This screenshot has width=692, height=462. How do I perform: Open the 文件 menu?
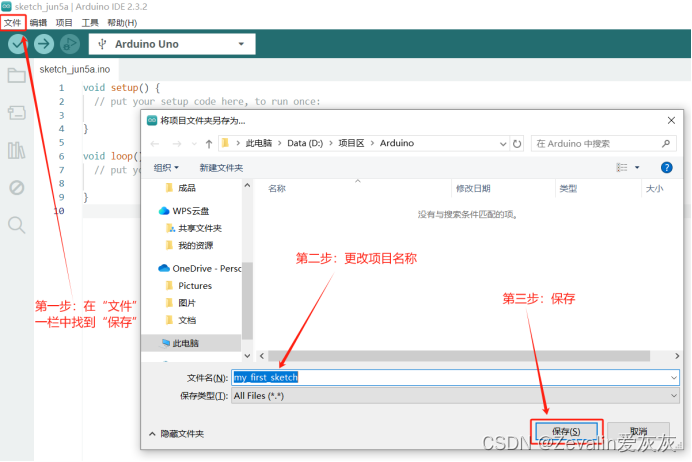pyautogui.click(x=13, y=23)
